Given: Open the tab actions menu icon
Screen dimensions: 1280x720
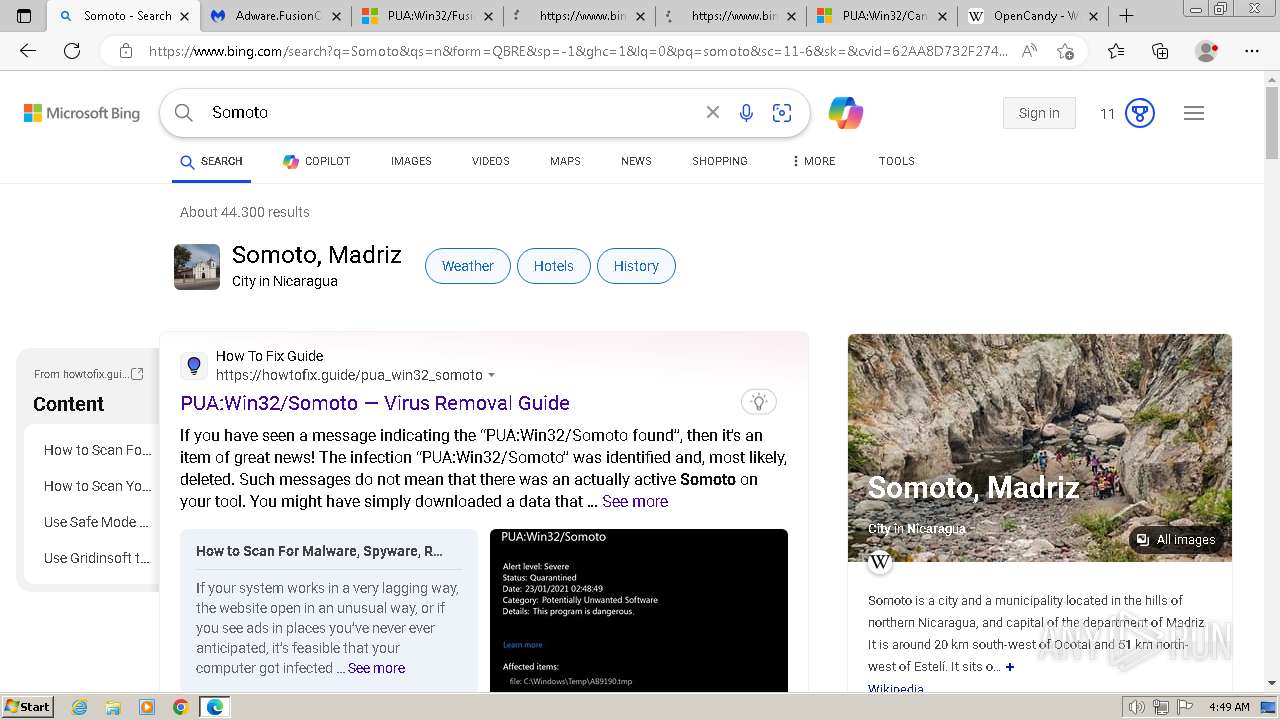Looking at the screenshot, I should [24, 16].
